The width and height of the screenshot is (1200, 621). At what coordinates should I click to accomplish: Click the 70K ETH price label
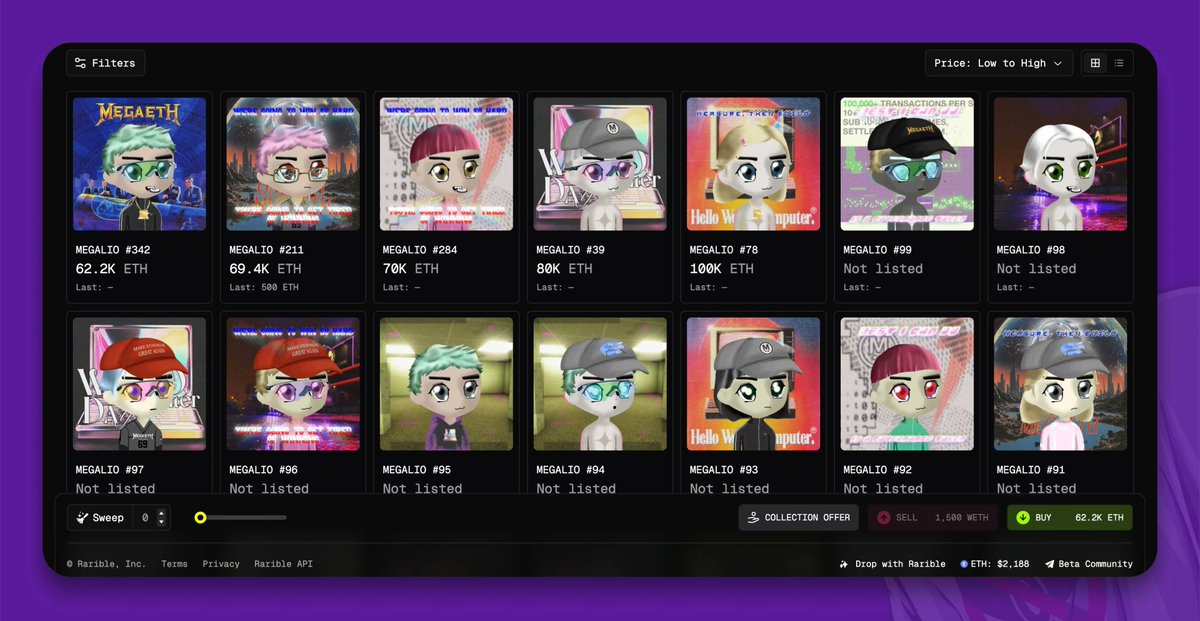(411, 269)
